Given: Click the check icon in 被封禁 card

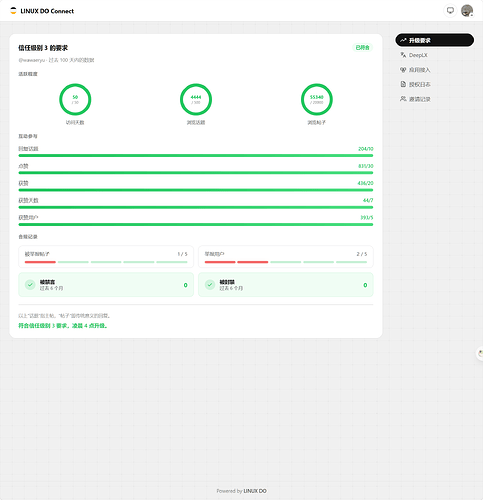Looking at the screenshot, I should coord(210,285).
